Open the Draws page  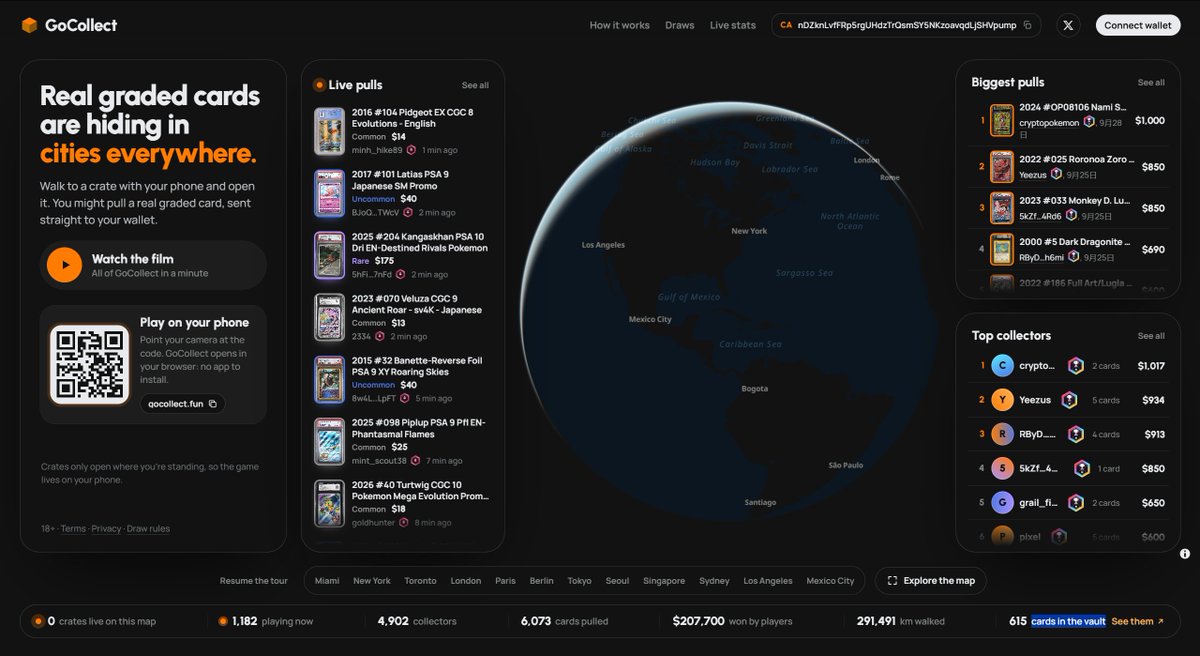coord(680,25)
